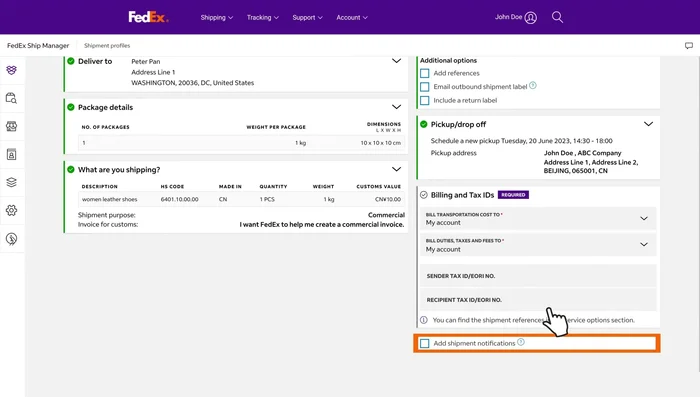
Task: Go to Shipment profiles tab
Action: 107,46
